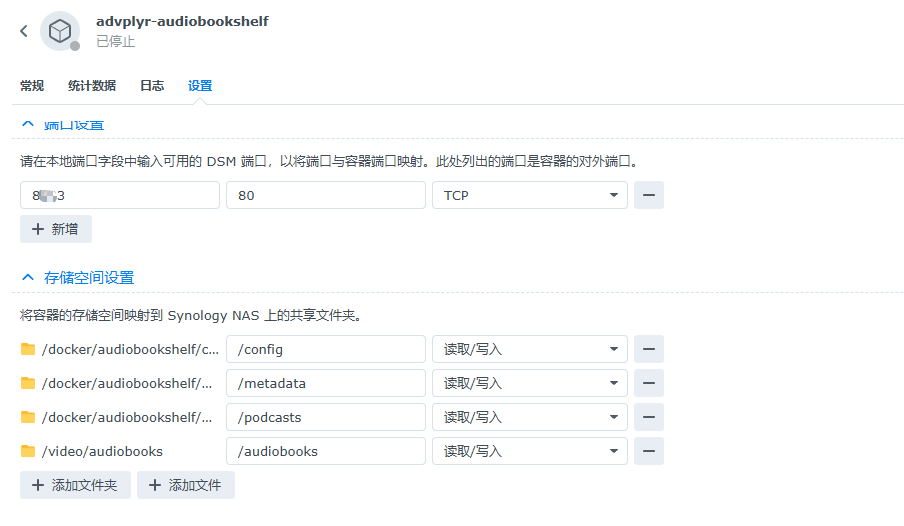Image resolution: width=904 pixels, height=526 pixels.
Task: Click the local port input field
Action: tap(120, 195)
